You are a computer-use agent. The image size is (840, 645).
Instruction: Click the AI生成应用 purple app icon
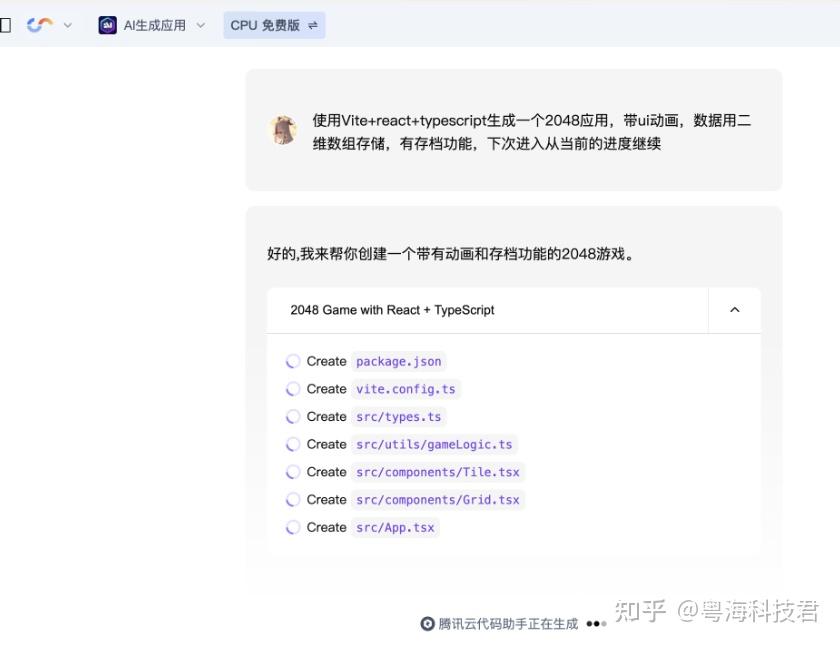click(x=106, y=24)
